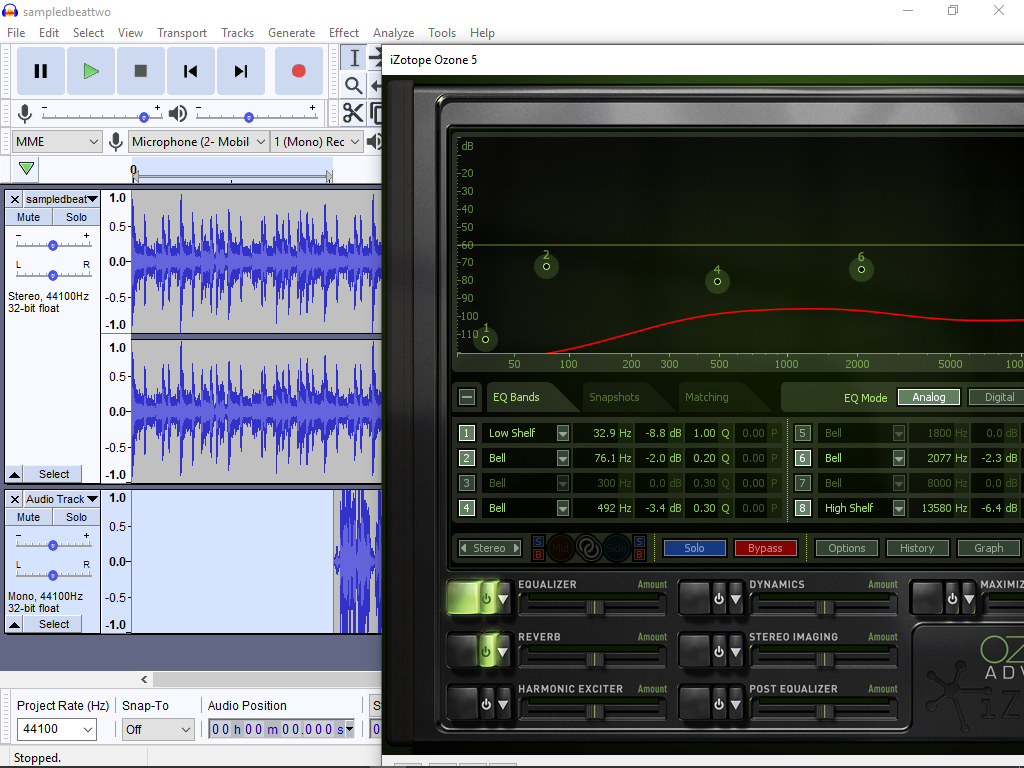Select the magnifier Zoom tool
Screen dimensions: 1024x768
[353, 86]
